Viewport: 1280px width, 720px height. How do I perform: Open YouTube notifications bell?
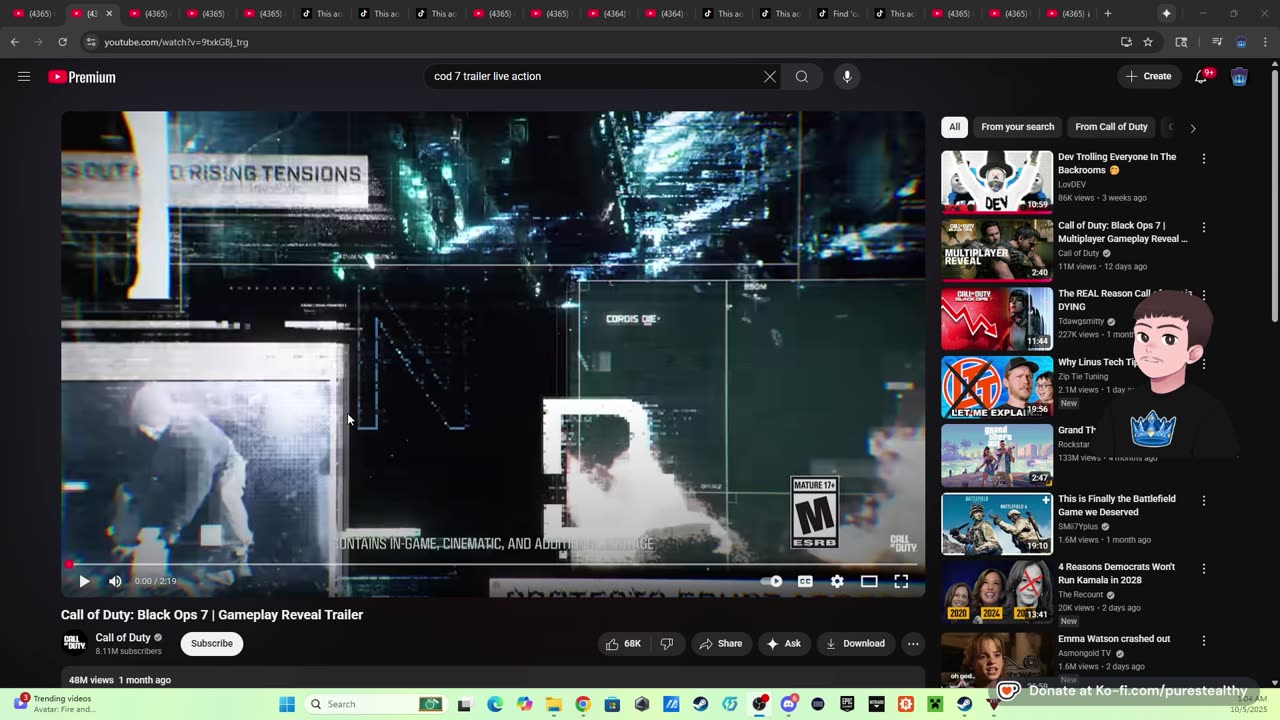point(1201,77)
